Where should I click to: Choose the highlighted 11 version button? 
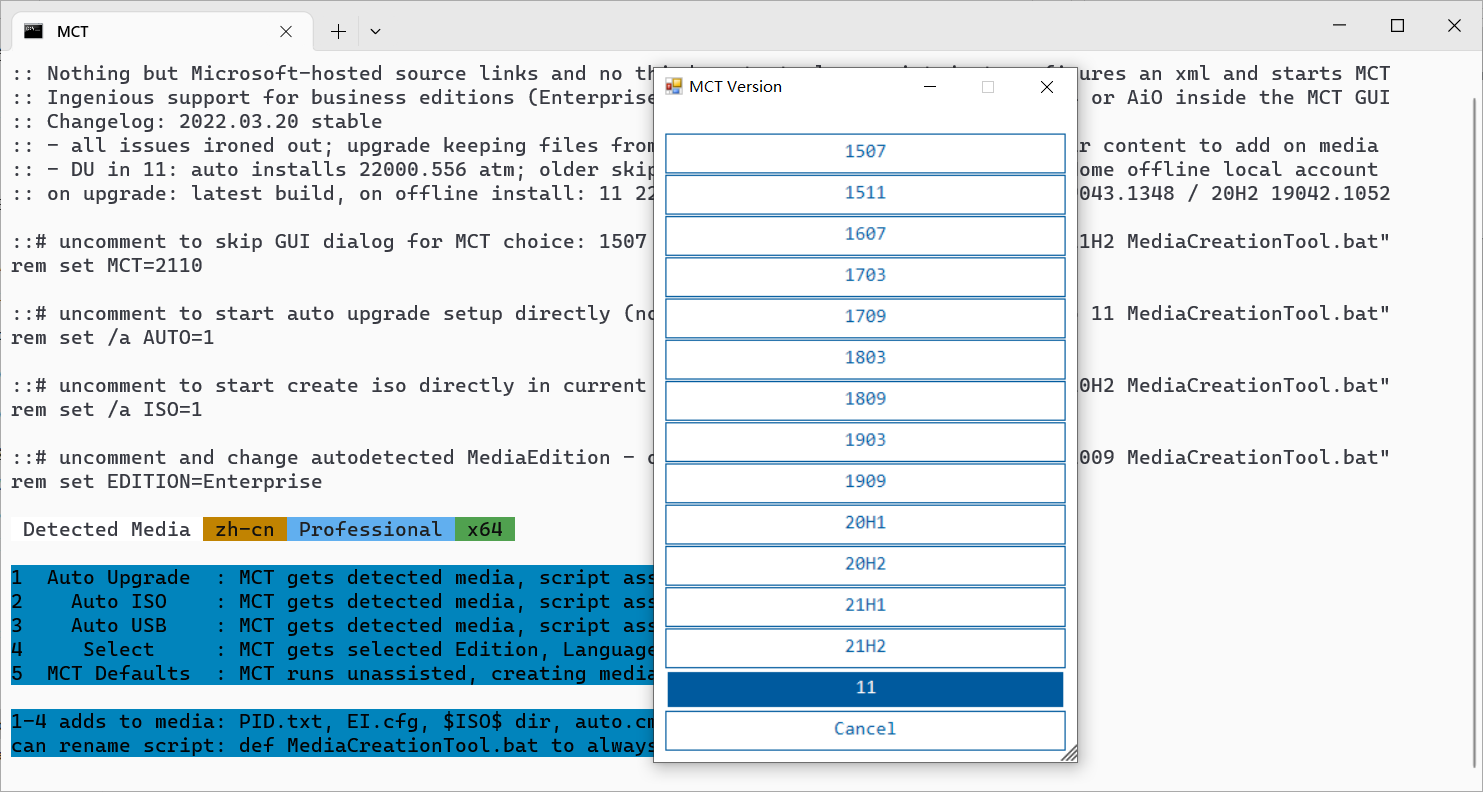tap(865, 688)
